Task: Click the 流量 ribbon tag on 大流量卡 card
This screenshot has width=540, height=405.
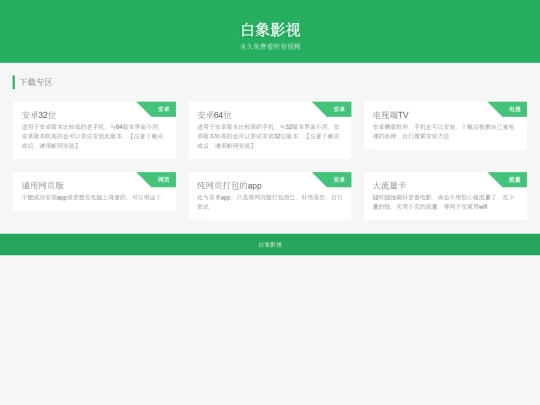Action: tap(515, 179)
